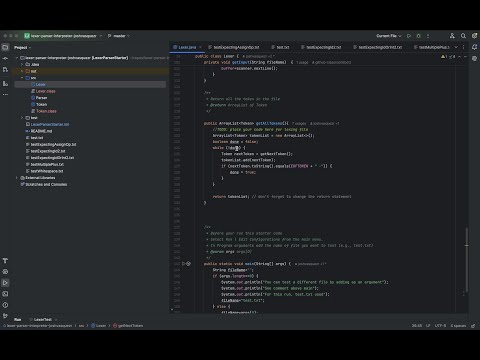This screenshot has width=480, height=360.
Task: Collapse the project root node
Action: point(17,58)
